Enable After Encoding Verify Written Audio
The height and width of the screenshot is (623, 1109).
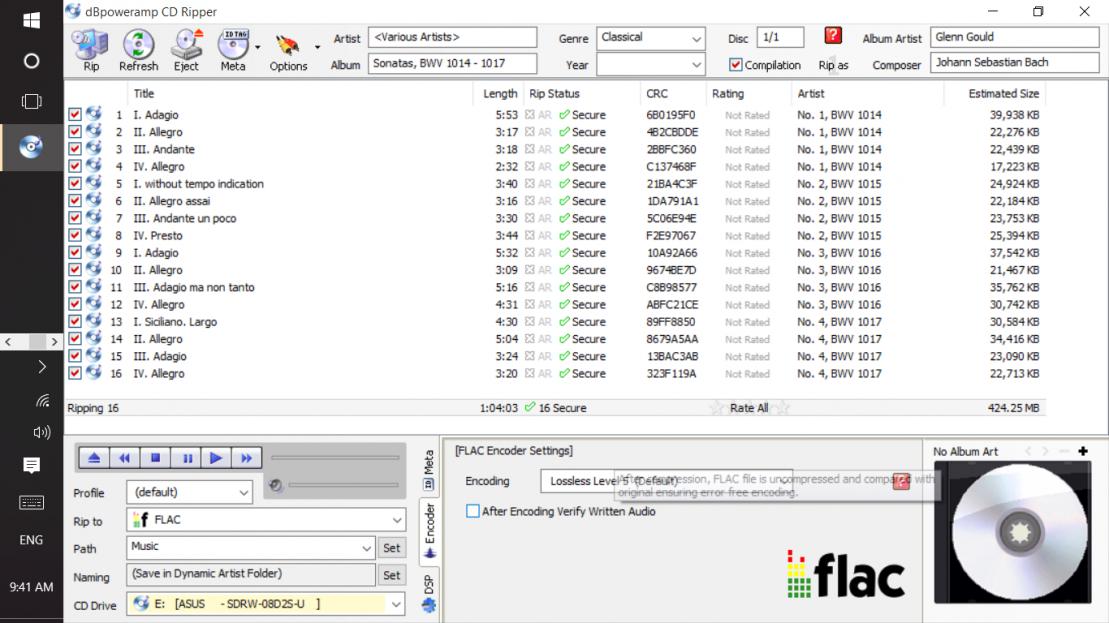[x=473, y=511]
